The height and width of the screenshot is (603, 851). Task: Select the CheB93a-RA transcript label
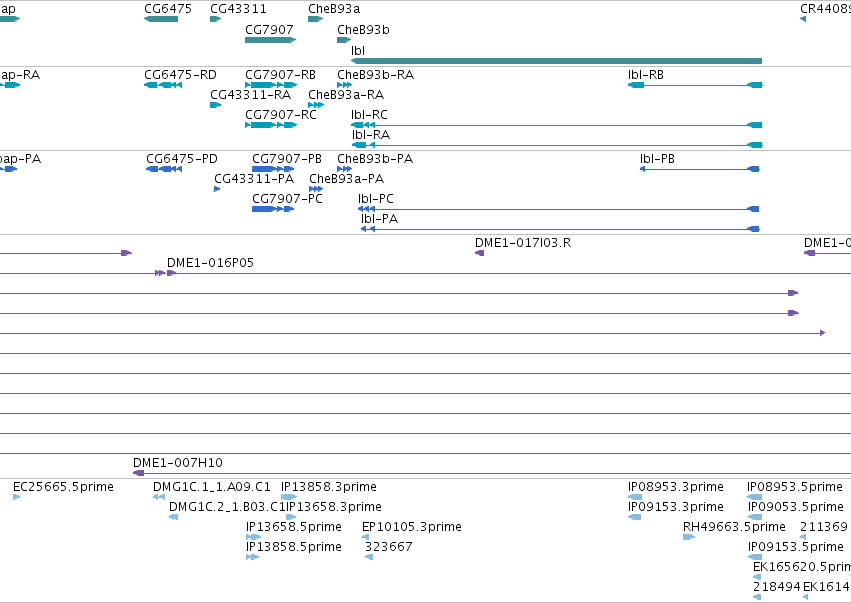346,95
